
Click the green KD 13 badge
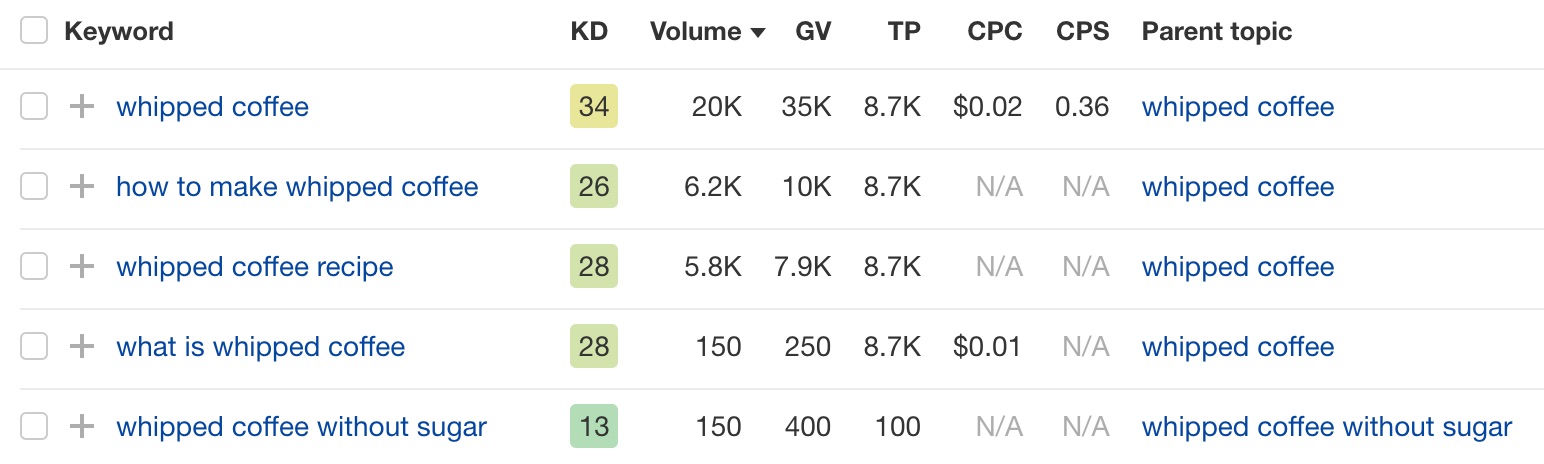594,427
